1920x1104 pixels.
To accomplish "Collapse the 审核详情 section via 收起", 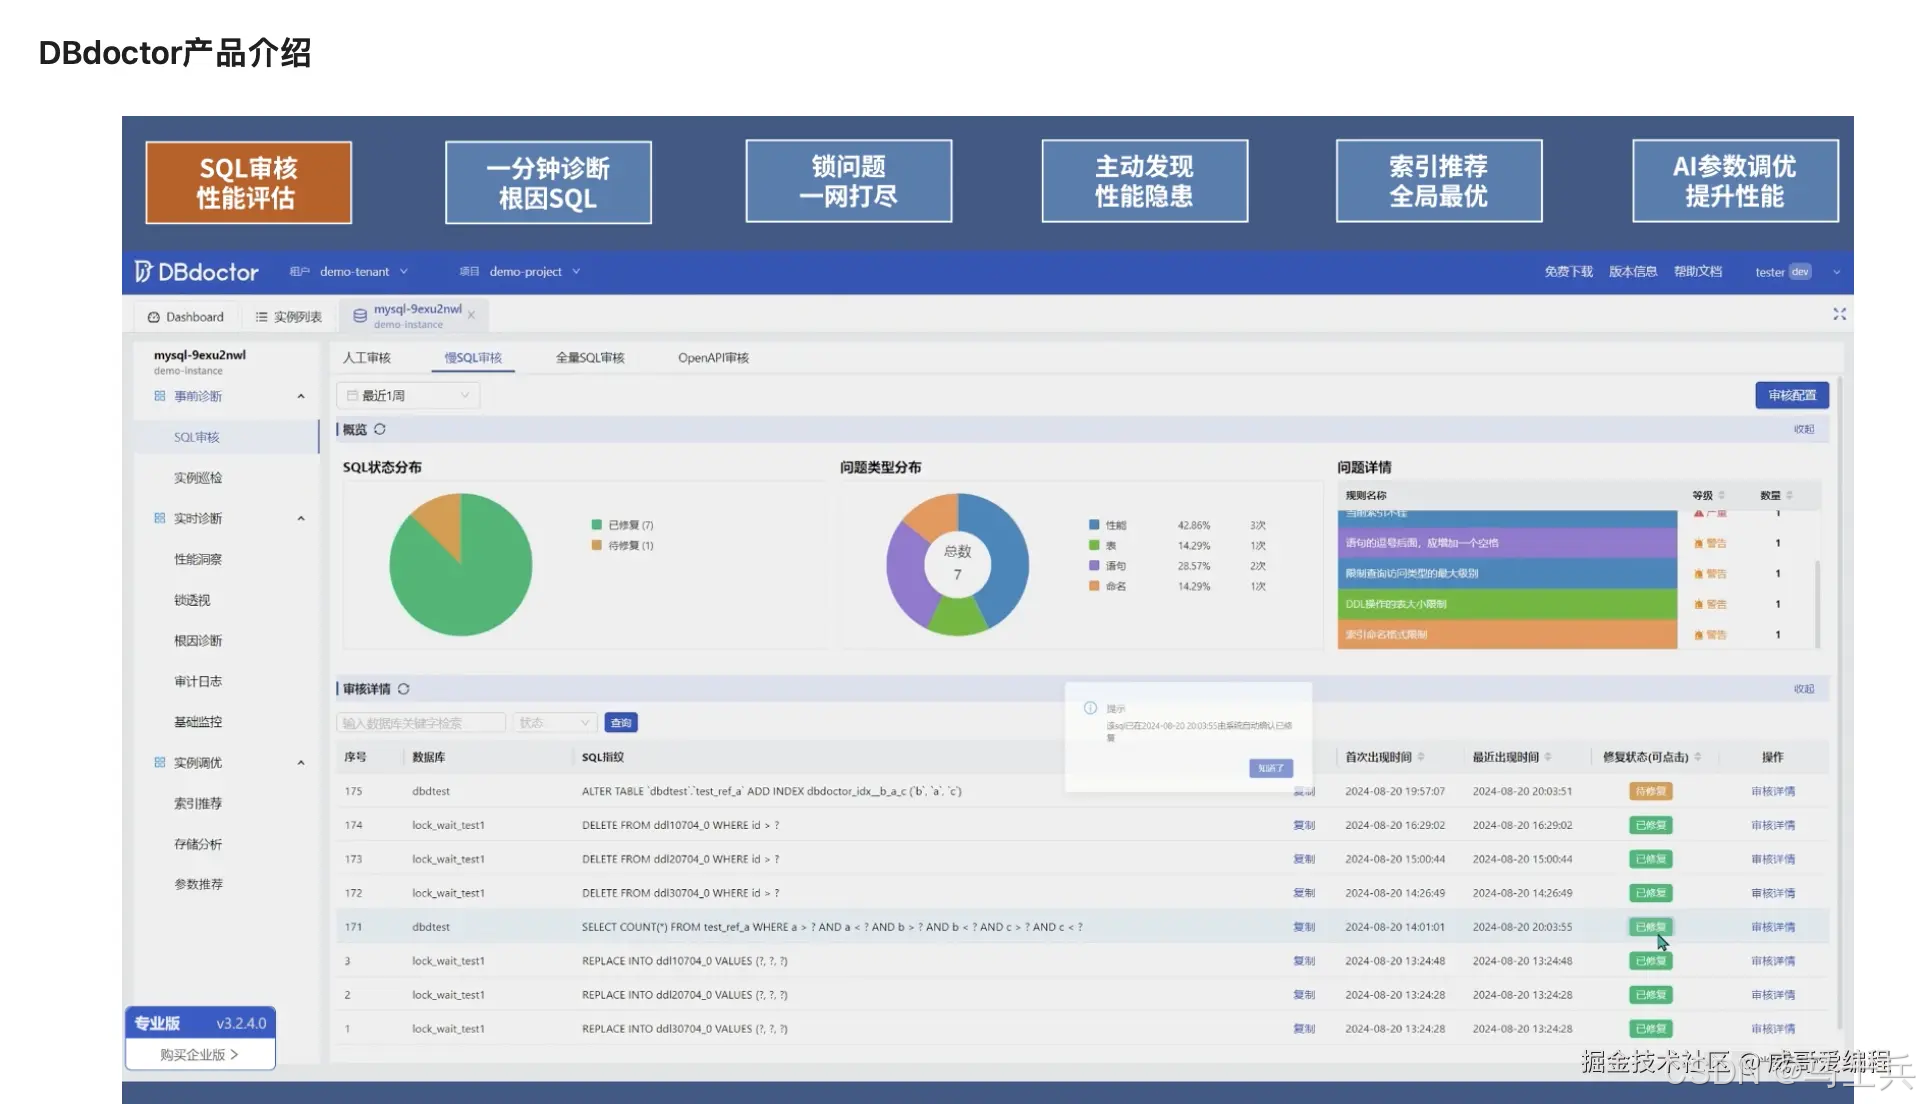I will point(1804,689).
